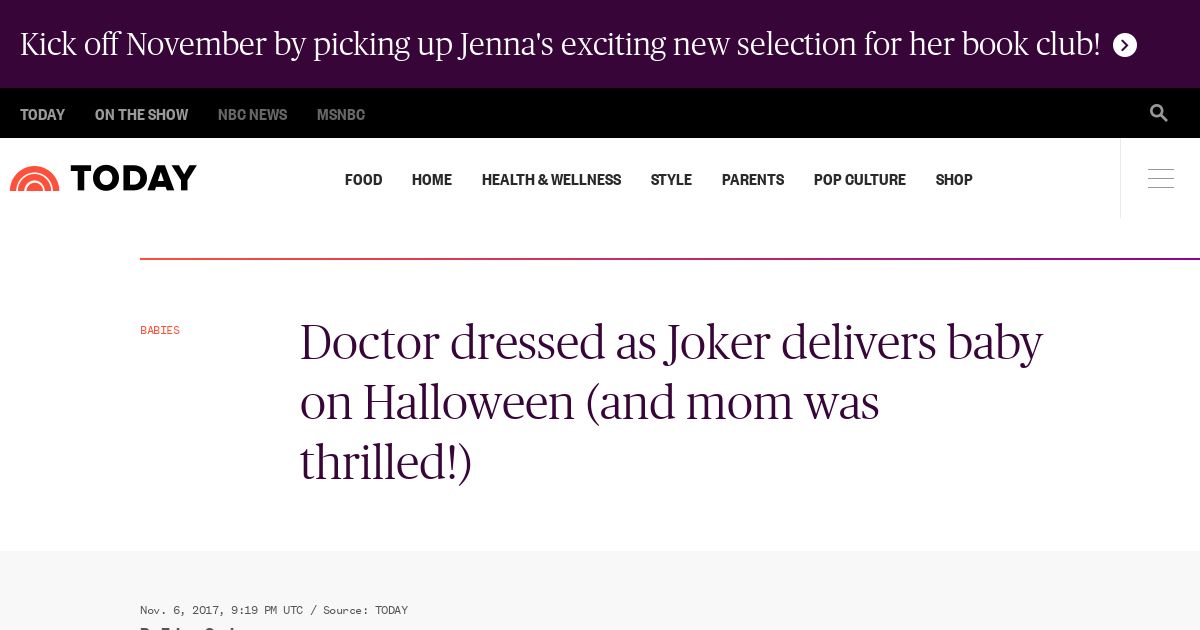Viewport: 1200px width, 630px height.
Task: Open the POP CULTURE section
Action: tap(860, 180)
